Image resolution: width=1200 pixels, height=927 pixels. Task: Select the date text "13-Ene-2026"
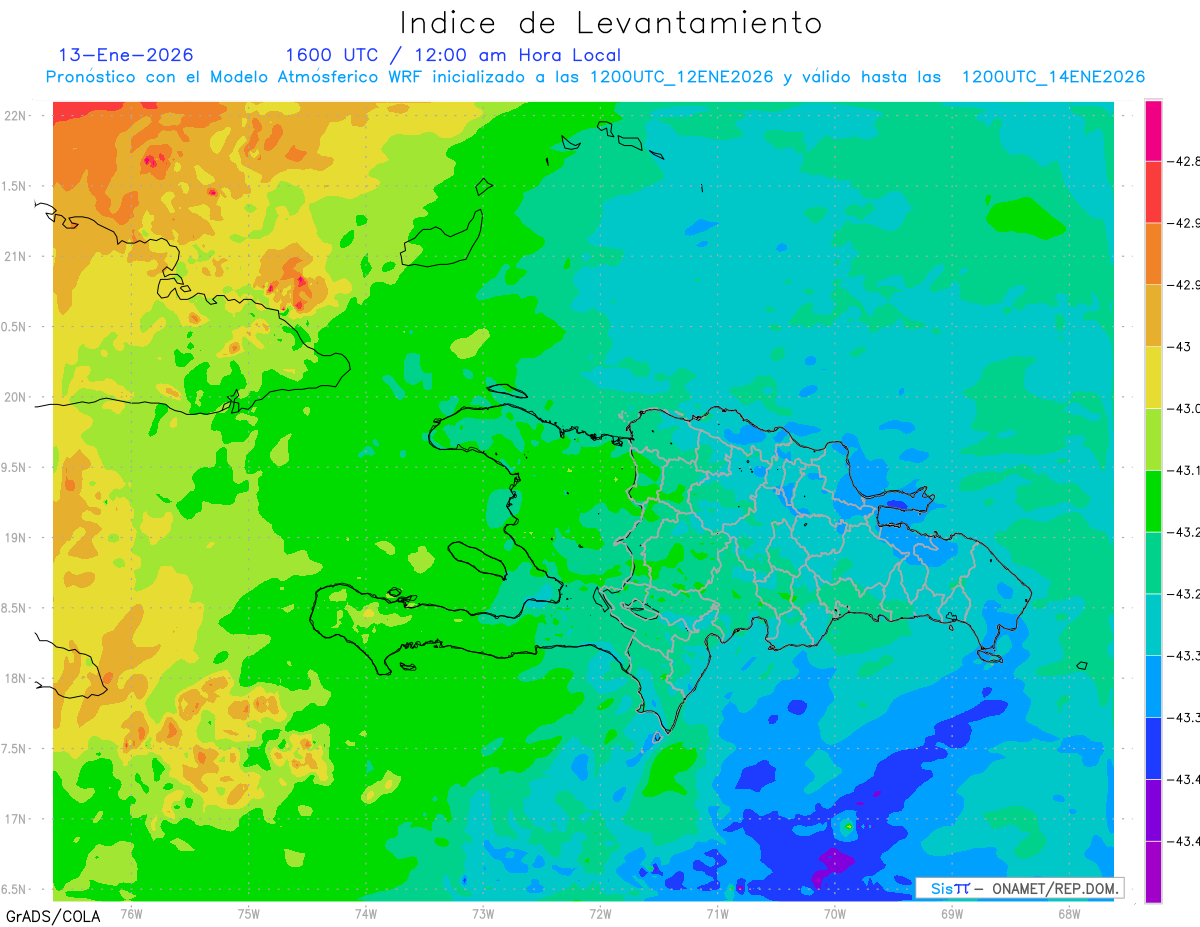[x=126, y=55]
